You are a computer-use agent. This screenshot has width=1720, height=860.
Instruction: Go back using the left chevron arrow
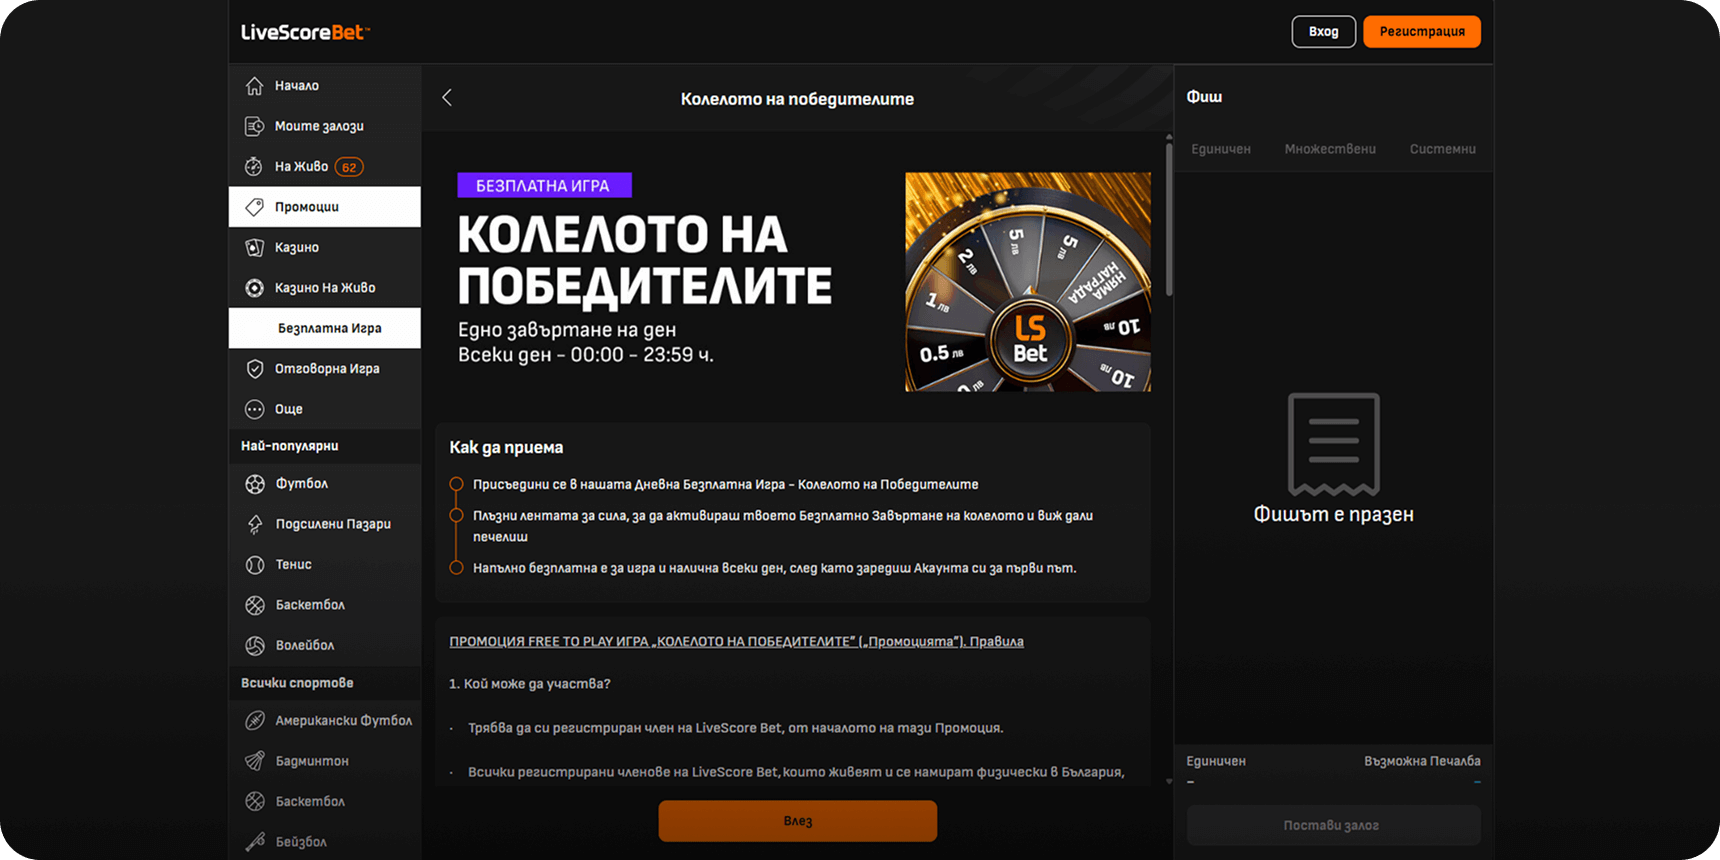447,97
